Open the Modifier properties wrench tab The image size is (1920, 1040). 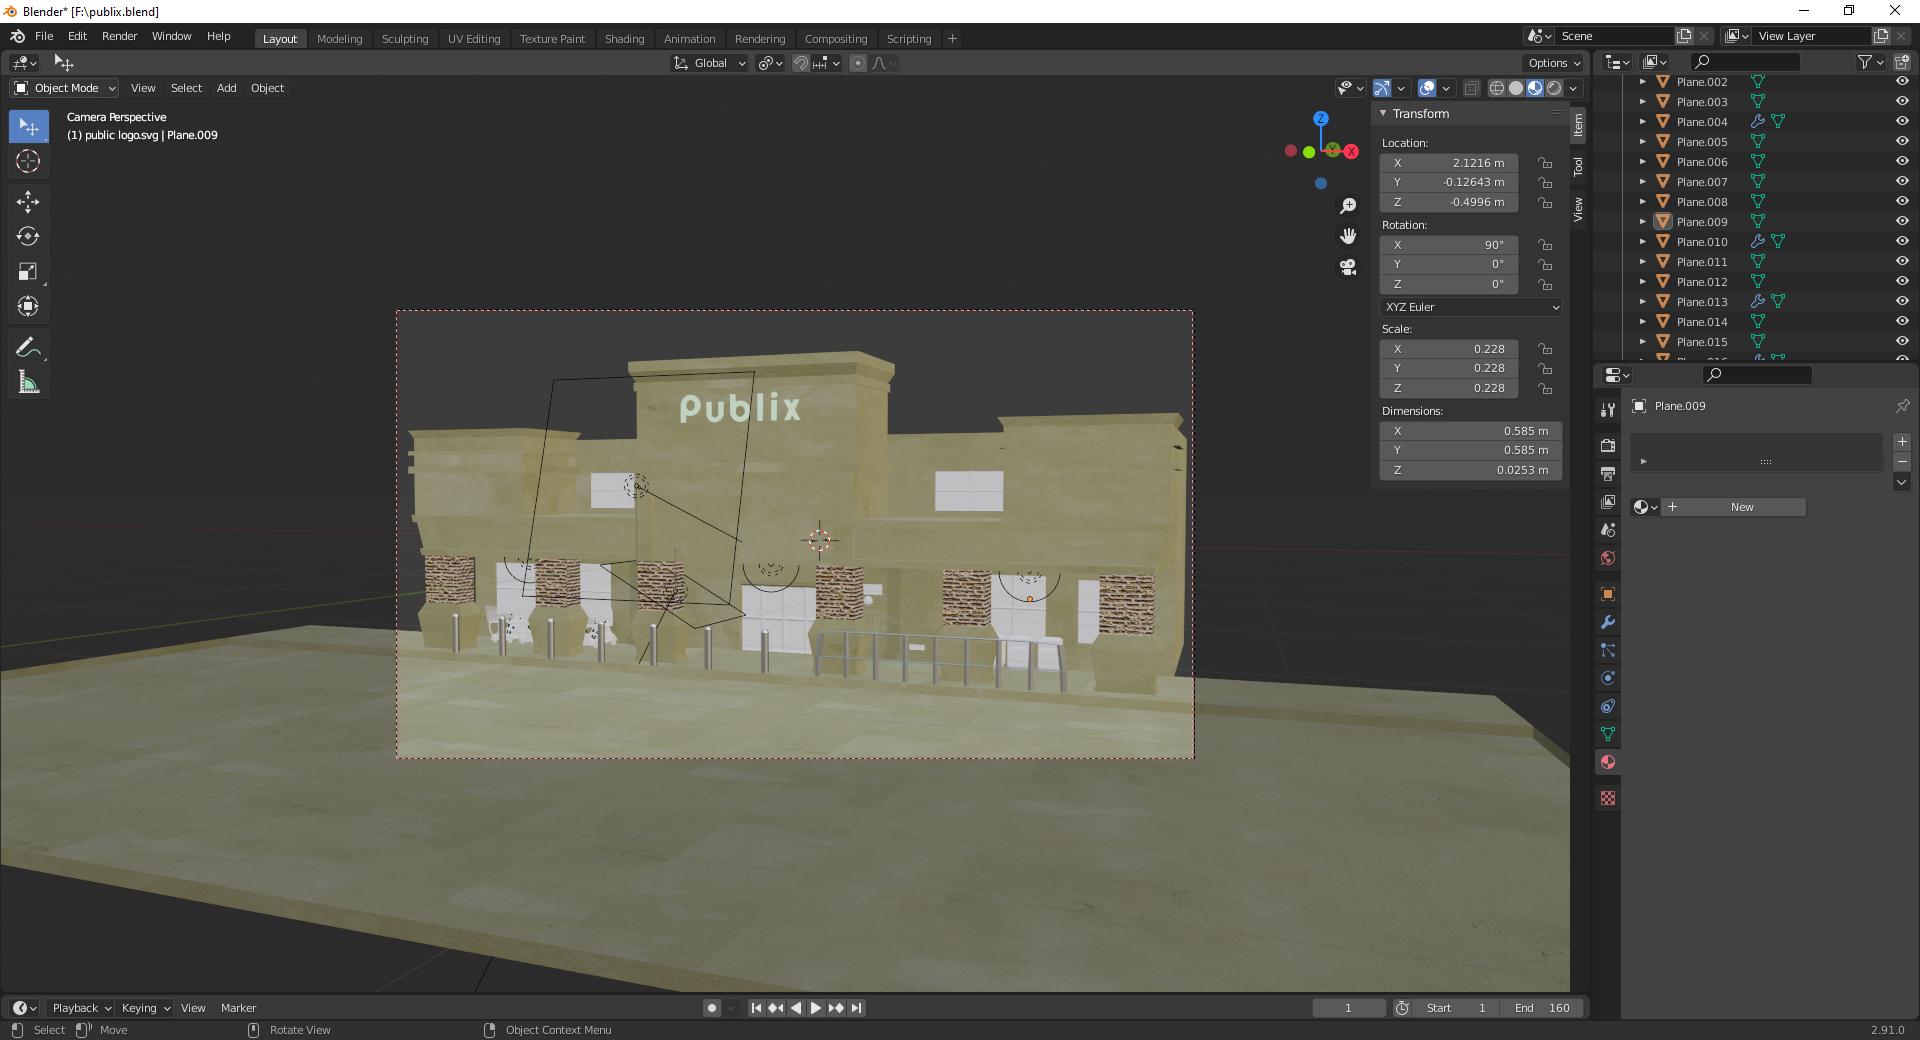(1607, 622)
